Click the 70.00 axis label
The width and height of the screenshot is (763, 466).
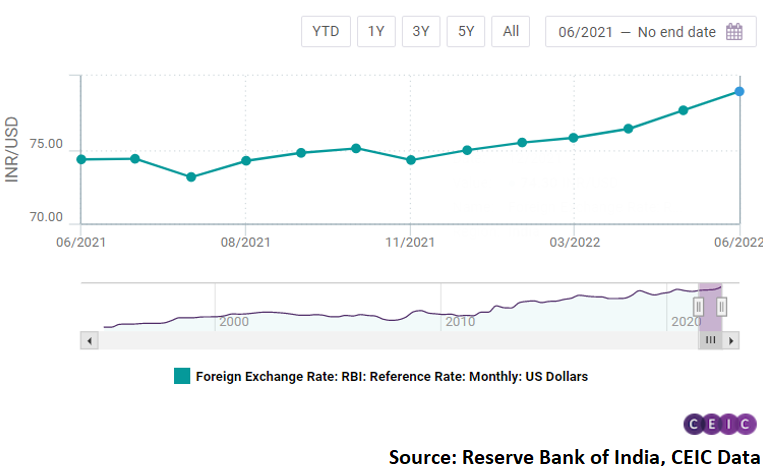(46, 217)
